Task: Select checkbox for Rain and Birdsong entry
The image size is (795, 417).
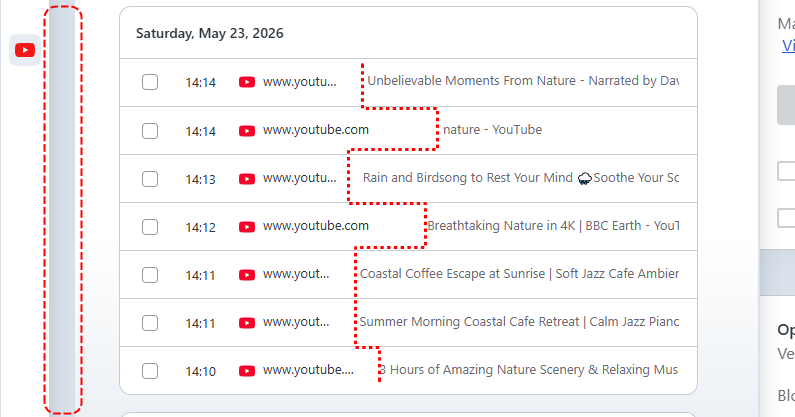Action: click(x=150, y=179)
